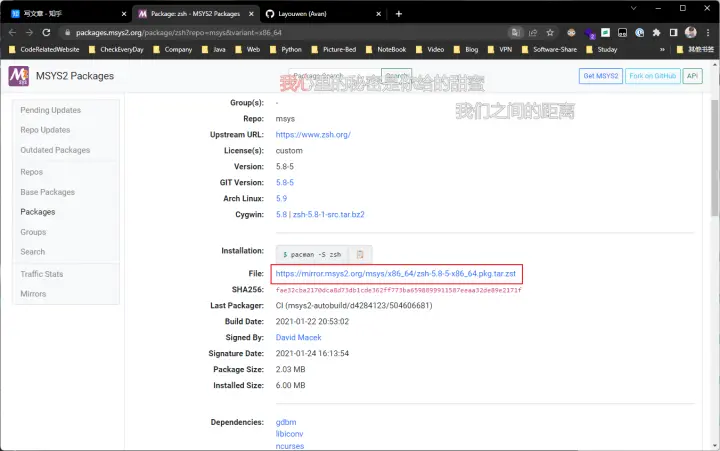
Task: Open the NoteBook bookmark folder
Action: tap(386, 50)
